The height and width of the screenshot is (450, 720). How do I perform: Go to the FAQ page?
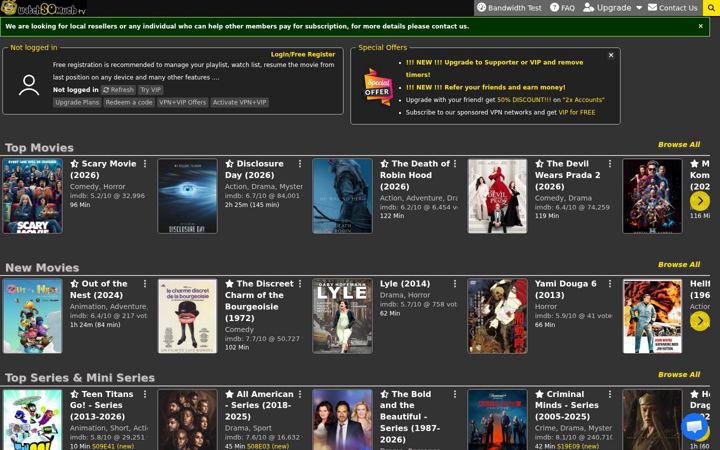pos(562,8)
